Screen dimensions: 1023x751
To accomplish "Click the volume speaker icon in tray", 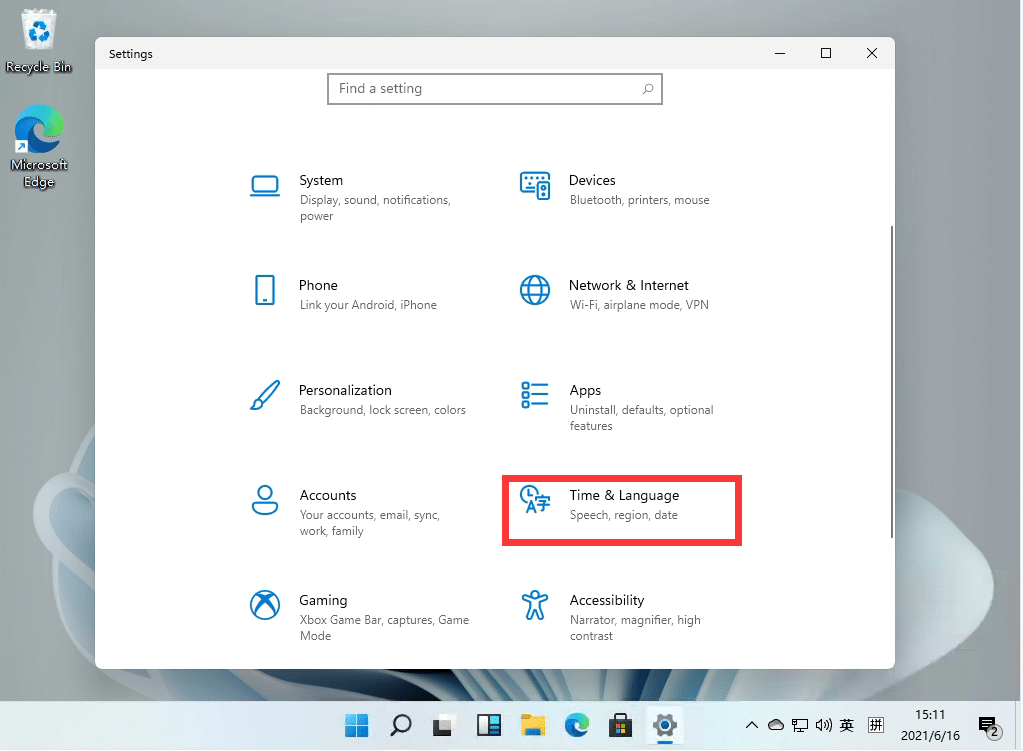I will 823,725.
